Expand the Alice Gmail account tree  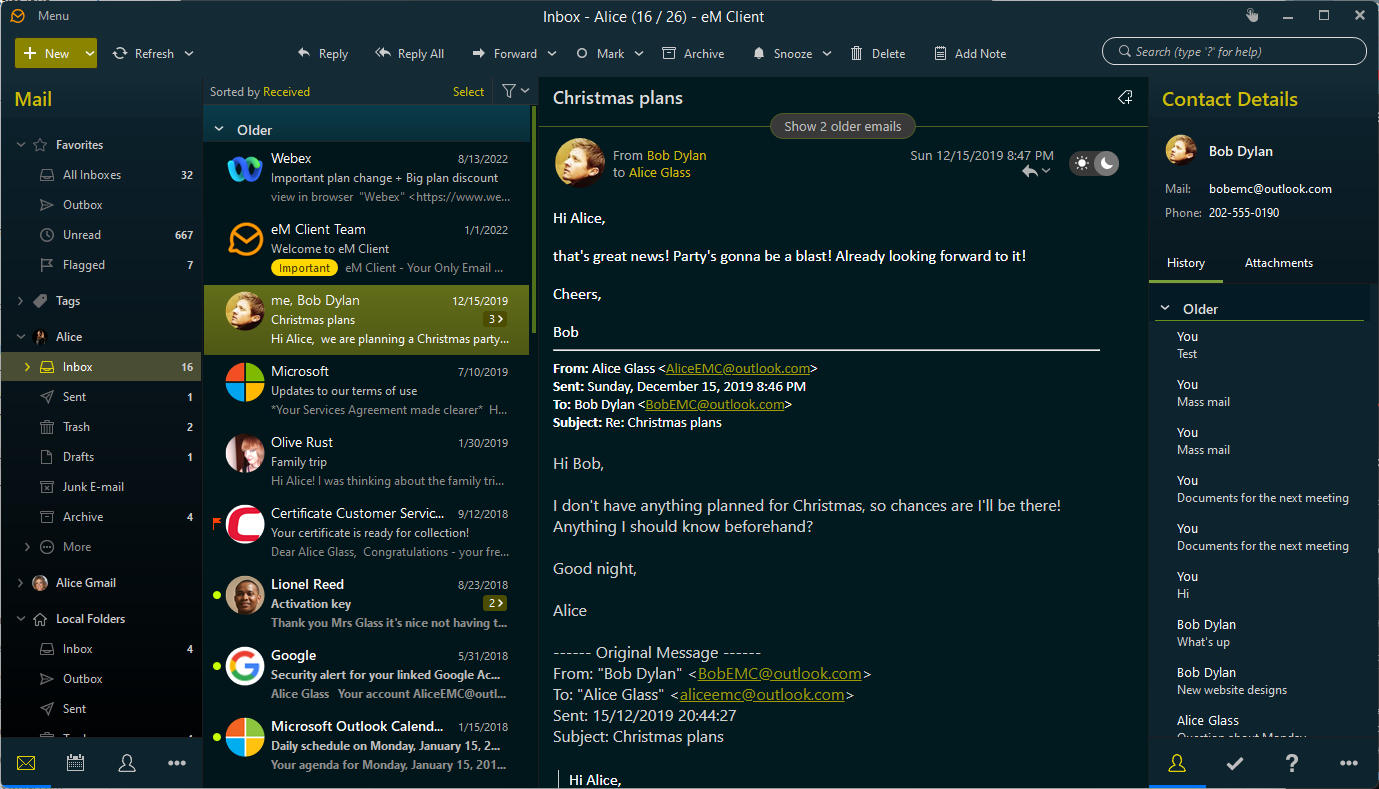click(21, 583)
